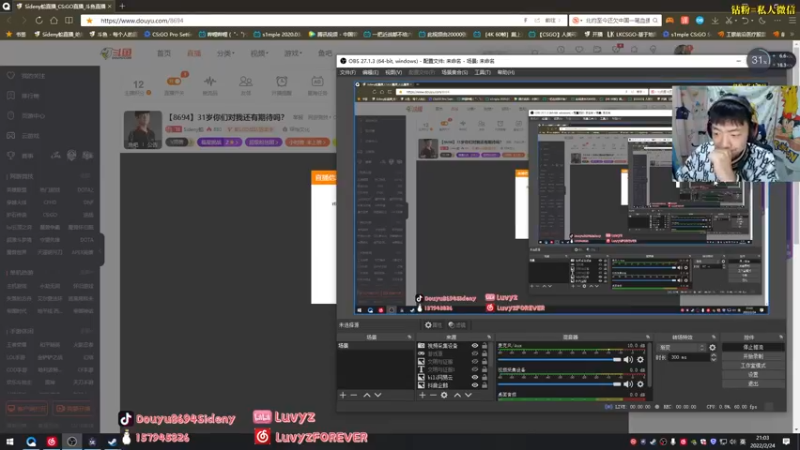This screenshot has height=450, width=800.
Task: Expand the 分类 dropdown in Douyu nav
Action: pos(226,53)
